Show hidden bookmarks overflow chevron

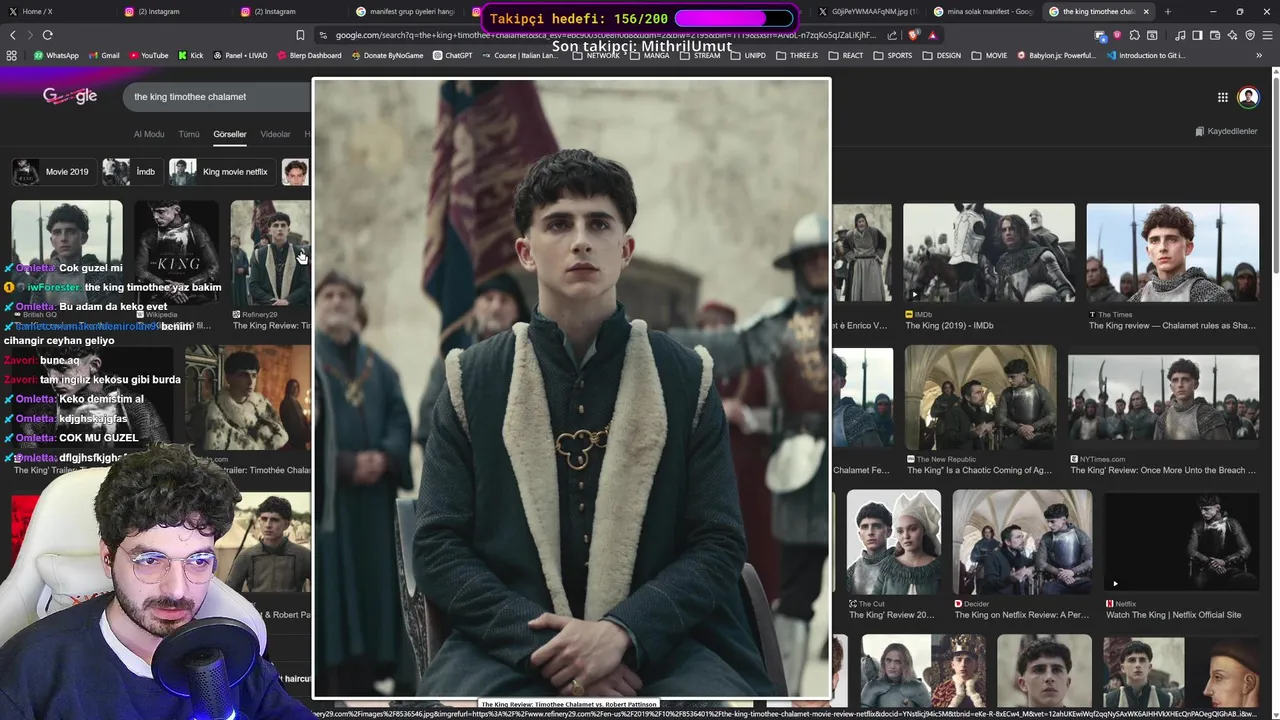(x=1259, y=55)
